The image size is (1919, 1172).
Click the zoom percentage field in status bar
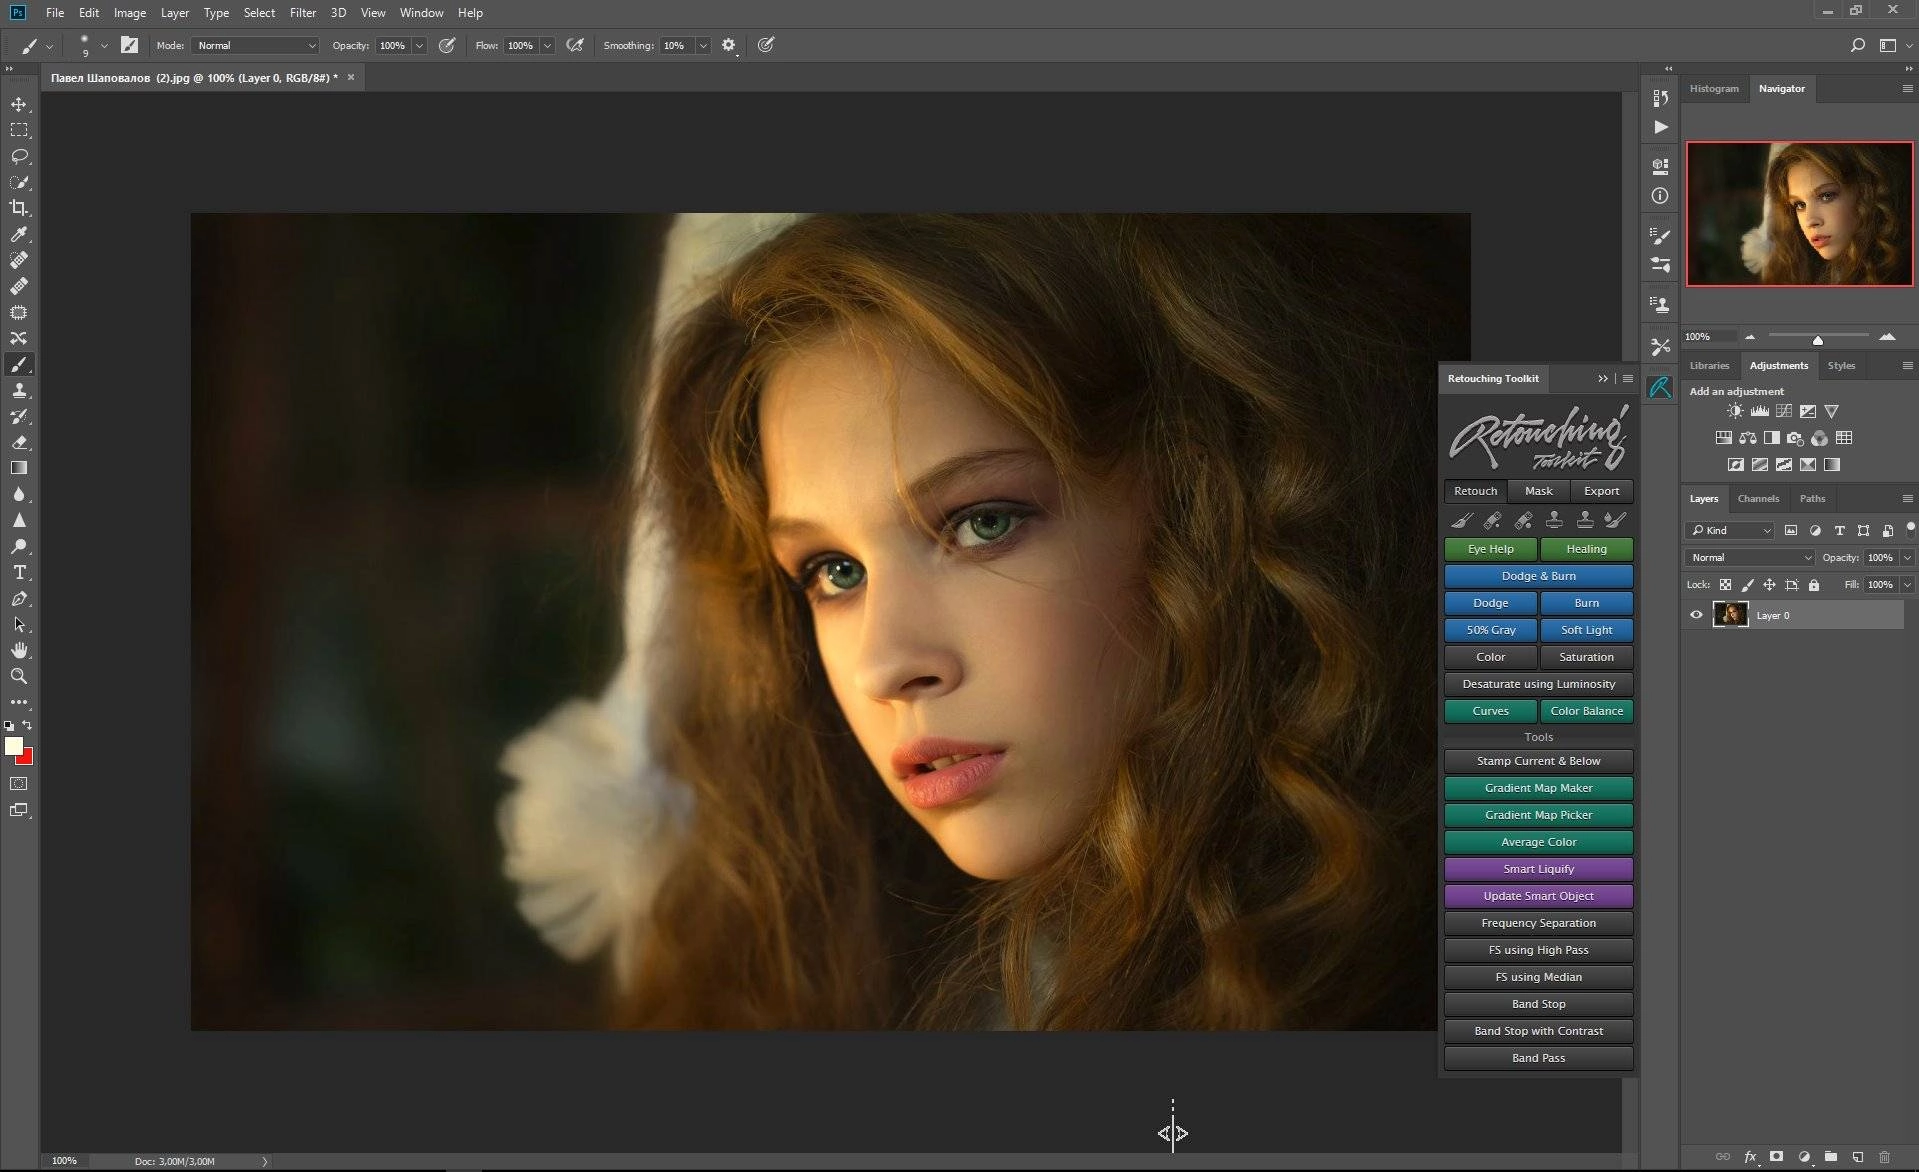(64, 1161)
